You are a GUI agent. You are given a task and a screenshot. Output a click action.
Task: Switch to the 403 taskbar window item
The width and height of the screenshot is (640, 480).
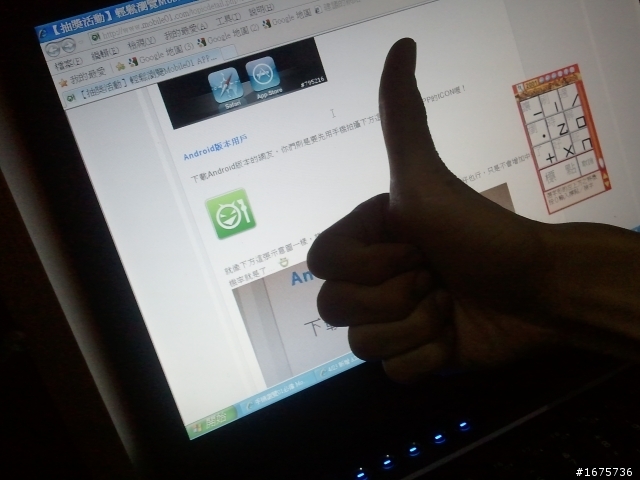339,367
